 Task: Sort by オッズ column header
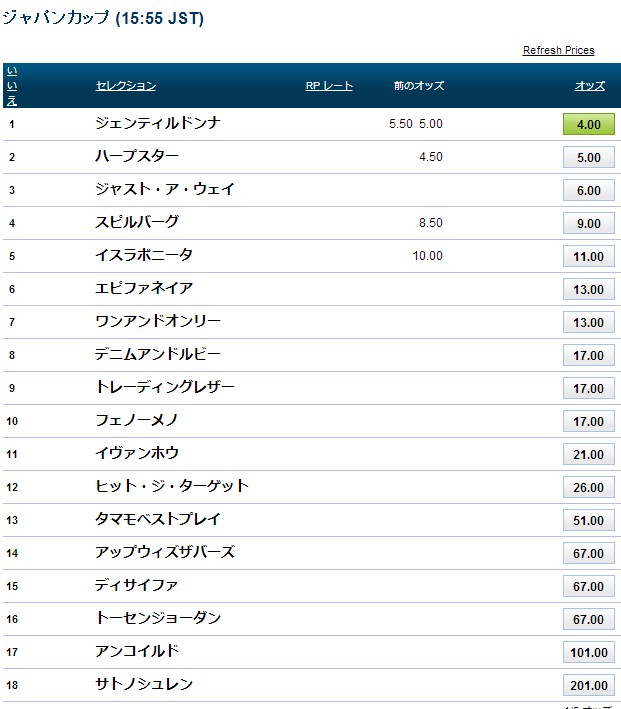point(589,86)
